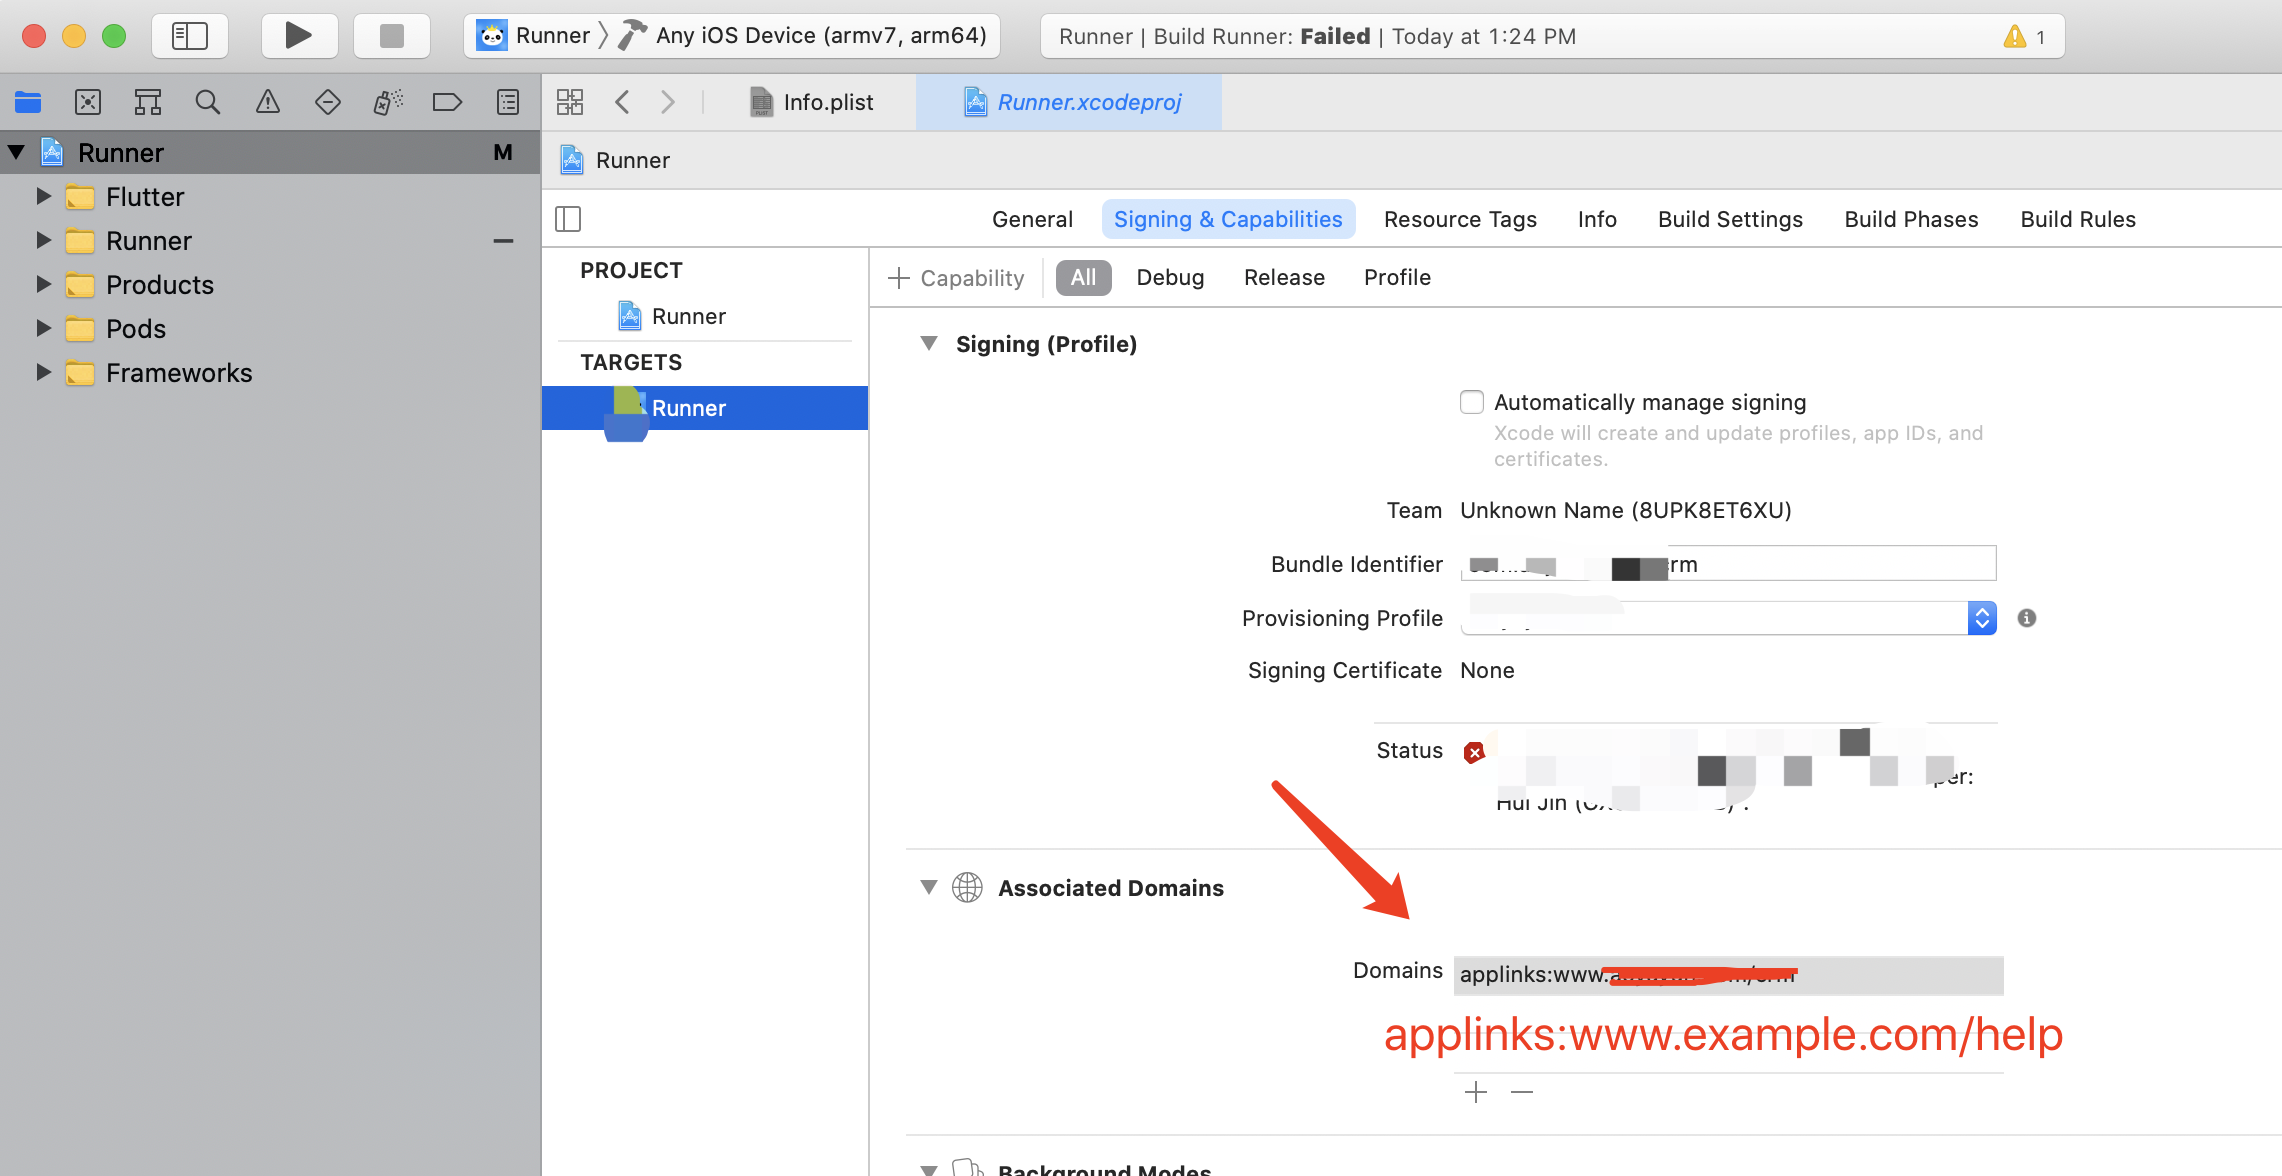Enable Automatically manage signing checkbox
The image size is (2282, 1176).
(x=1472, y=402)
